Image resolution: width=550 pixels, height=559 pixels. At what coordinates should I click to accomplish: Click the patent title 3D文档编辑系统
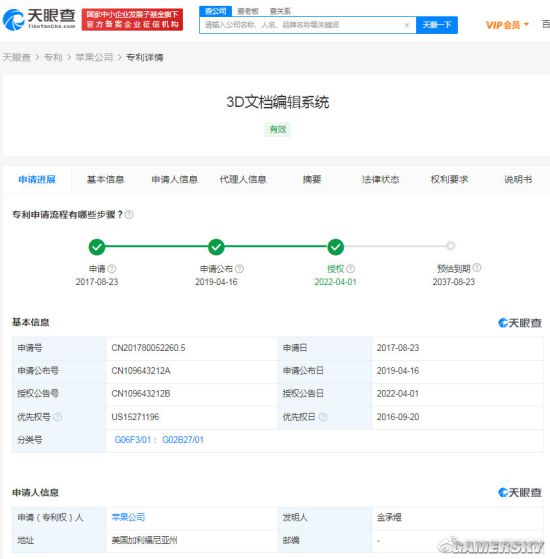tap(278, 102)
